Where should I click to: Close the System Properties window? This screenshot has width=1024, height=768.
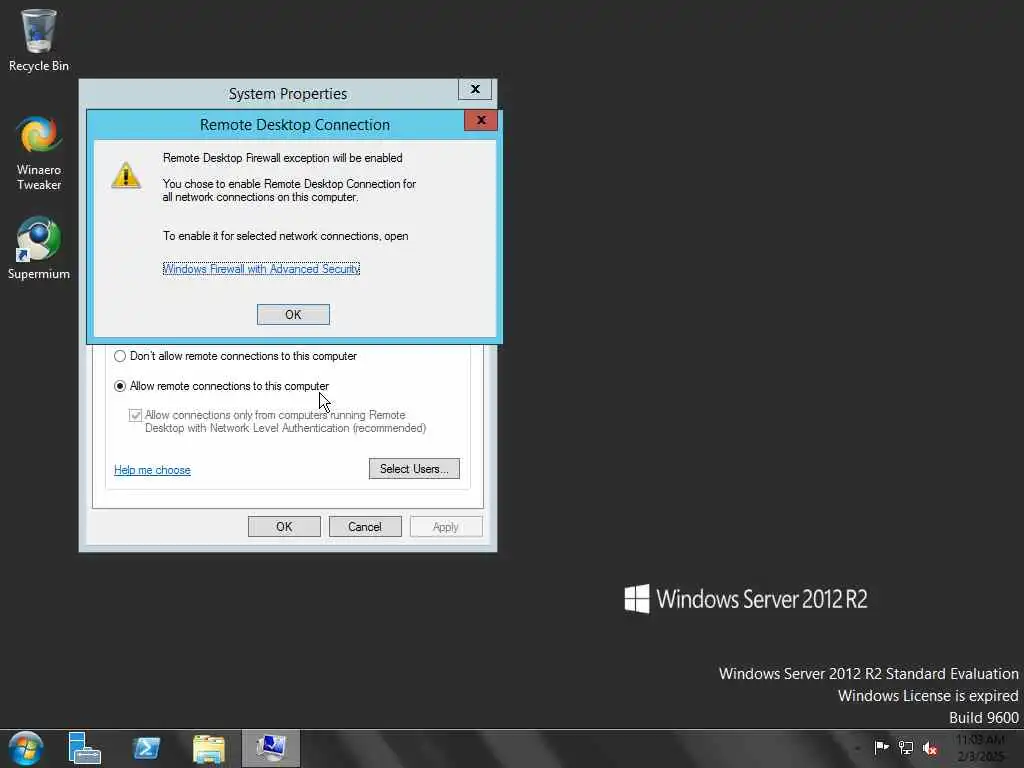coord(475,89)
